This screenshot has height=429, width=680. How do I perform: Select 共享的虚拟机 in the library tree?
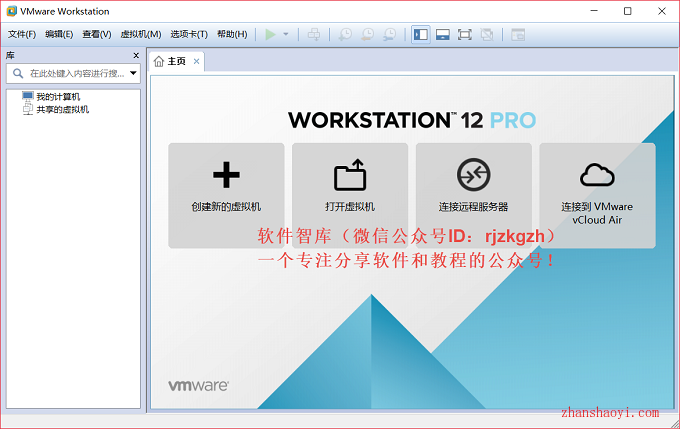point(62,109)
